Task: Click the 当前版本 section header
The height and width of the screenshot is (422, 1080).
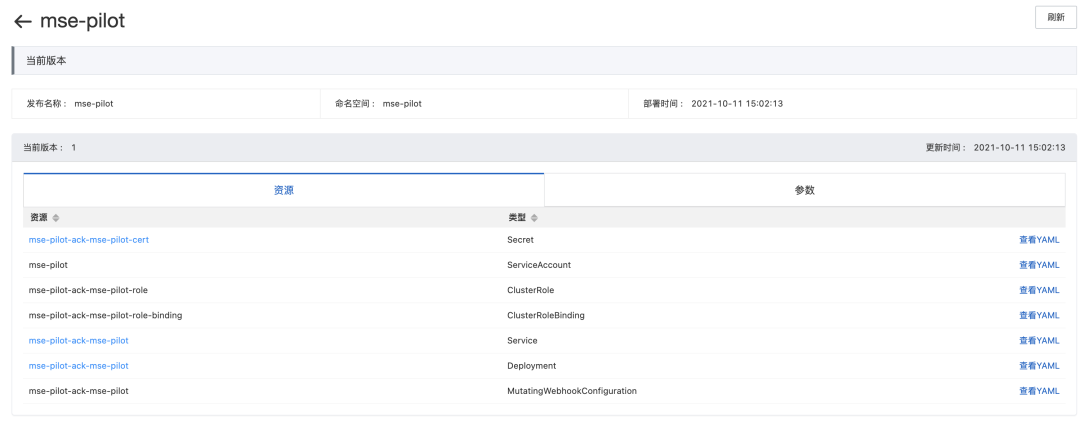Action: [46, 61]
